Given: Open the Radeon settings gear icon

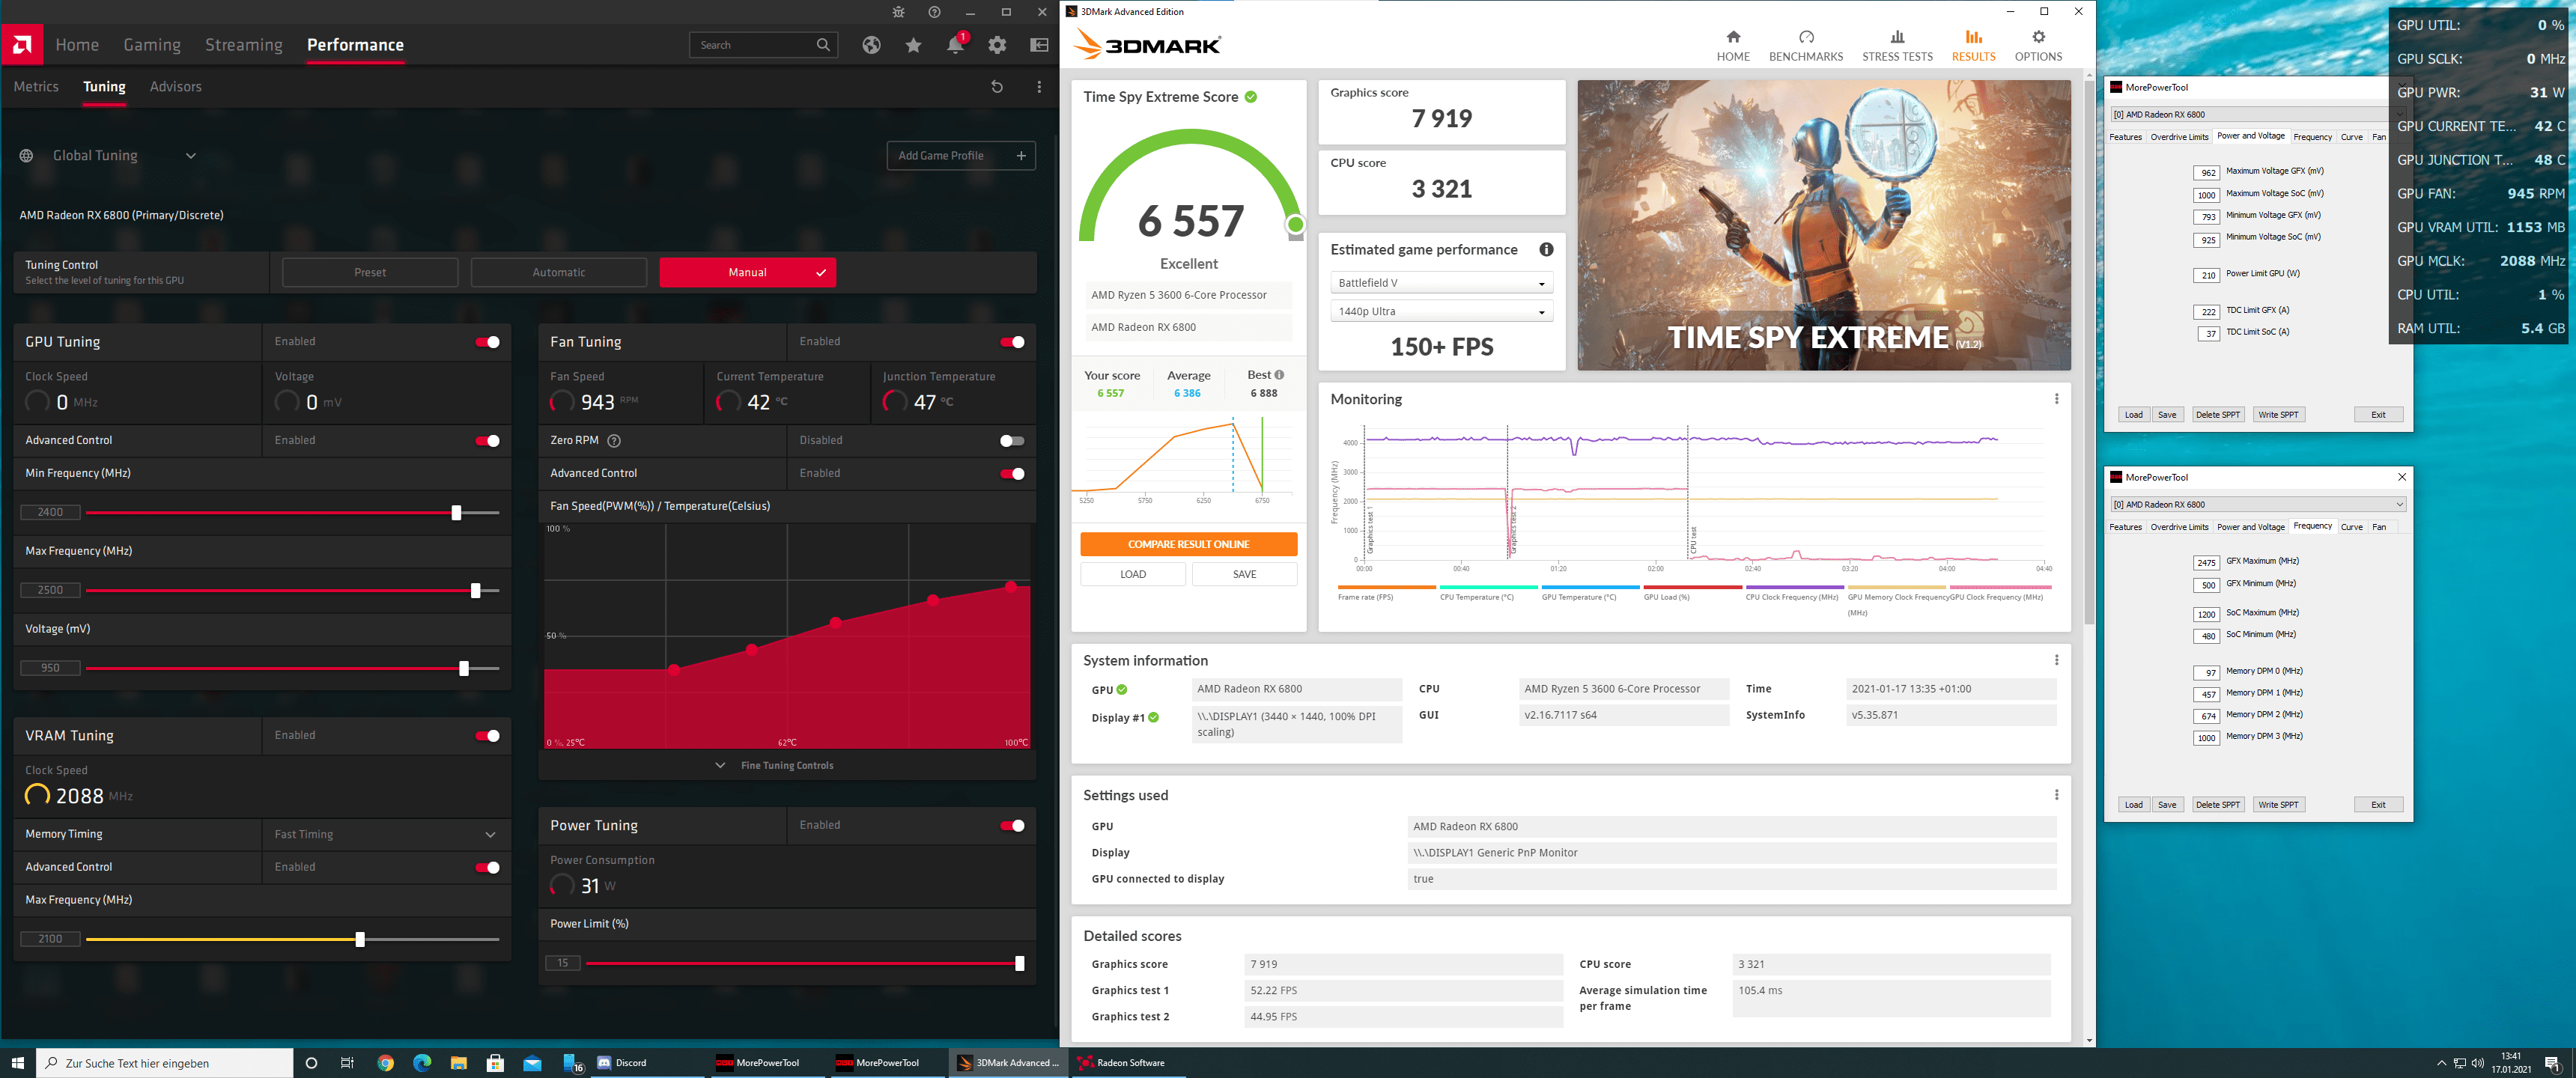Looking at the screenshot, I should click(x=997, y=45).
